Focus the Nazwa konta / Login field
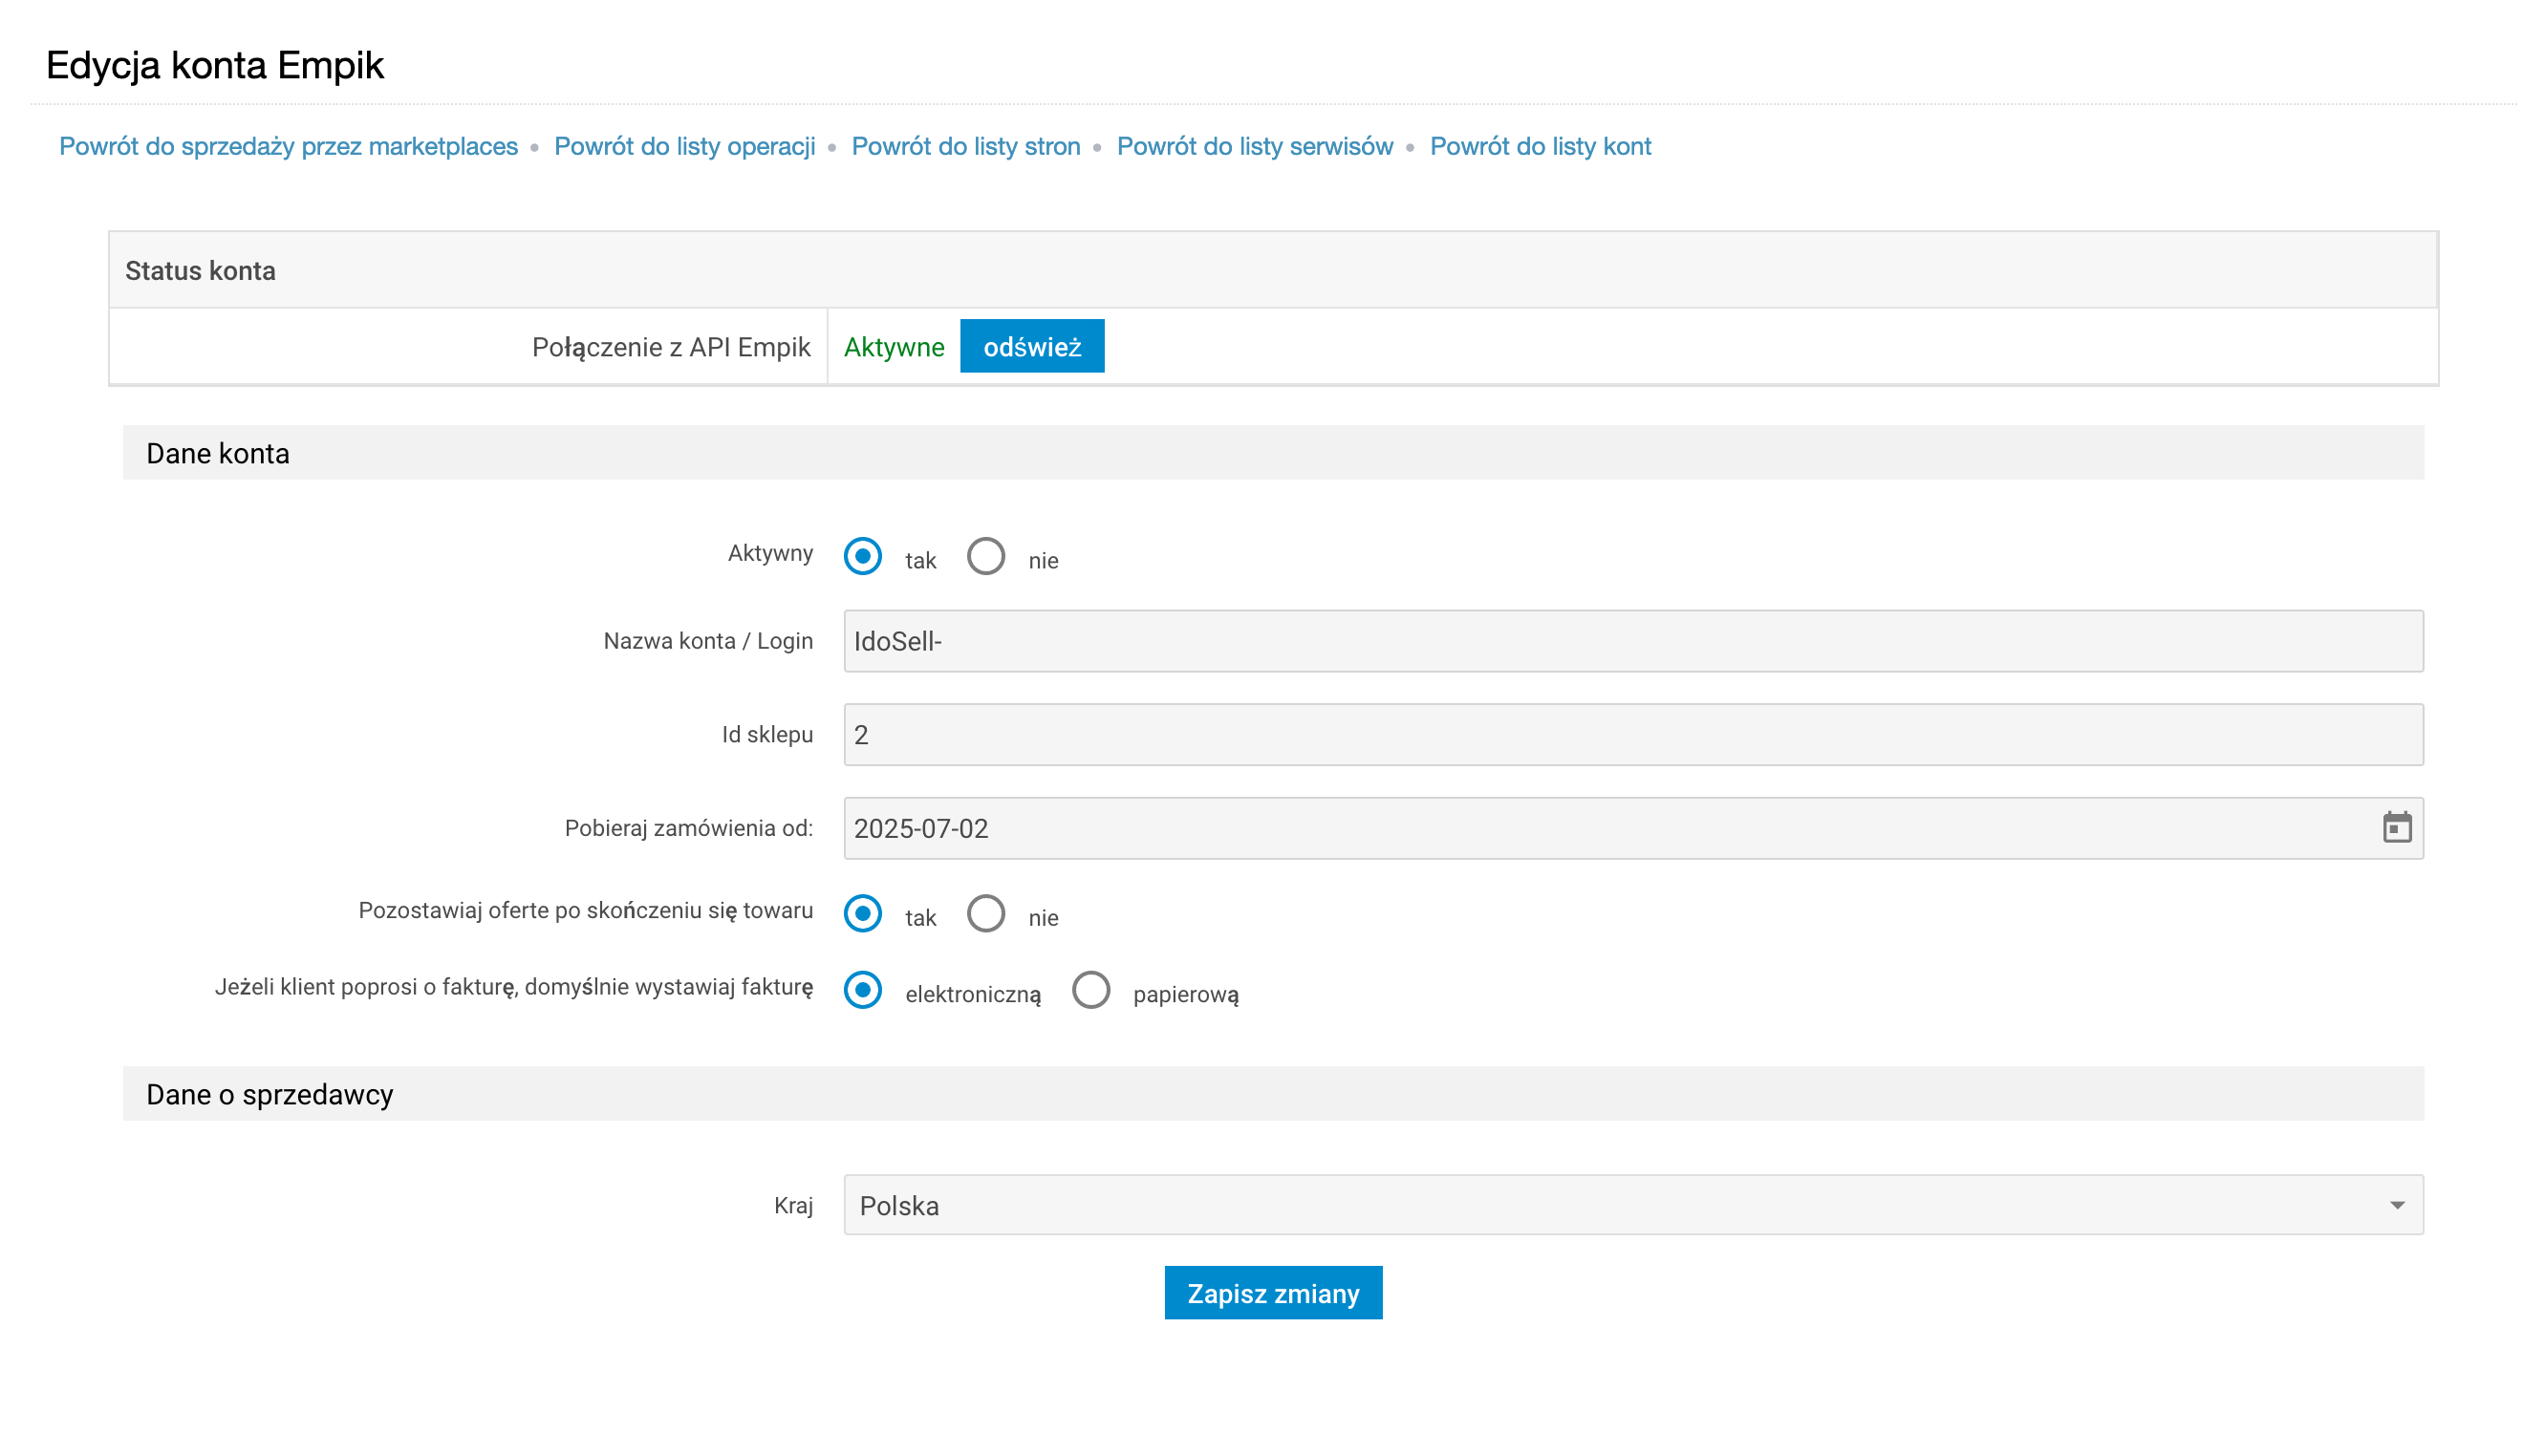The height and width of the screenshot is (1456, 2523). point(1632,641)
